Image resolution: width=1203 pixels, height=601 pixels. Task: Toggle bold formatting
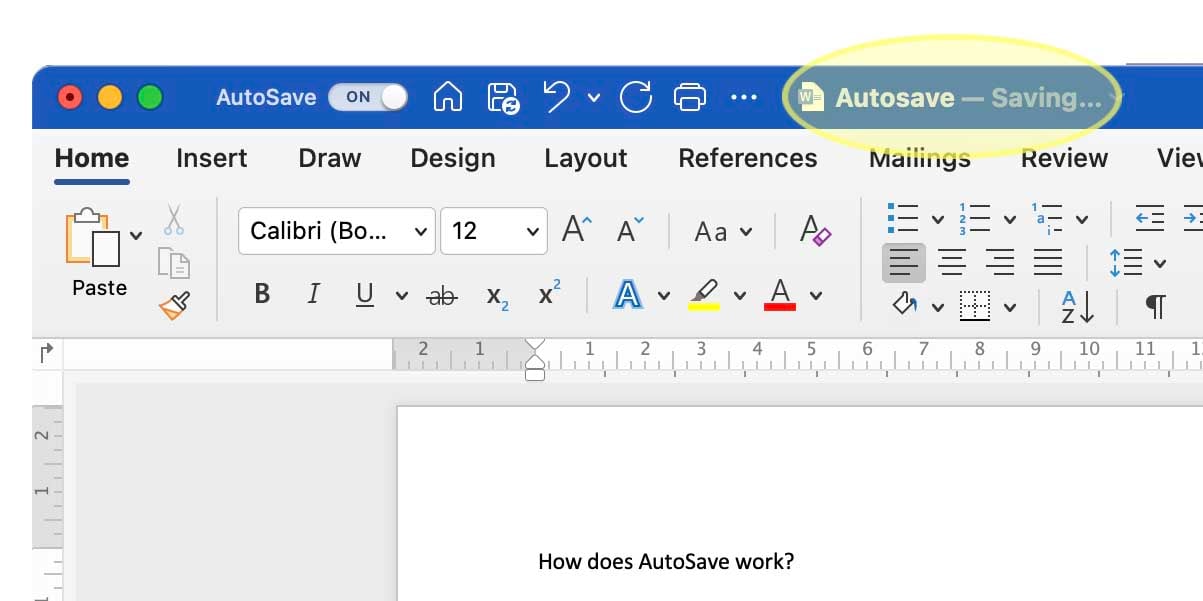tap(262, 294)
